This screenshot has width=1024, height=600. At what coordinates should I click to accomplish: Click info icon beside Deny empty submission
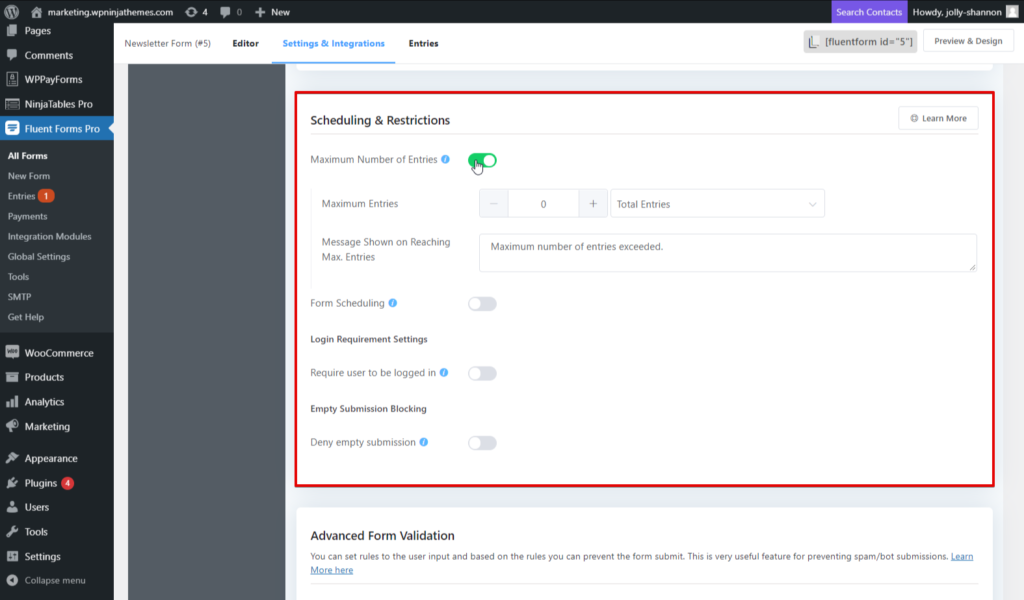pos(424,442)
